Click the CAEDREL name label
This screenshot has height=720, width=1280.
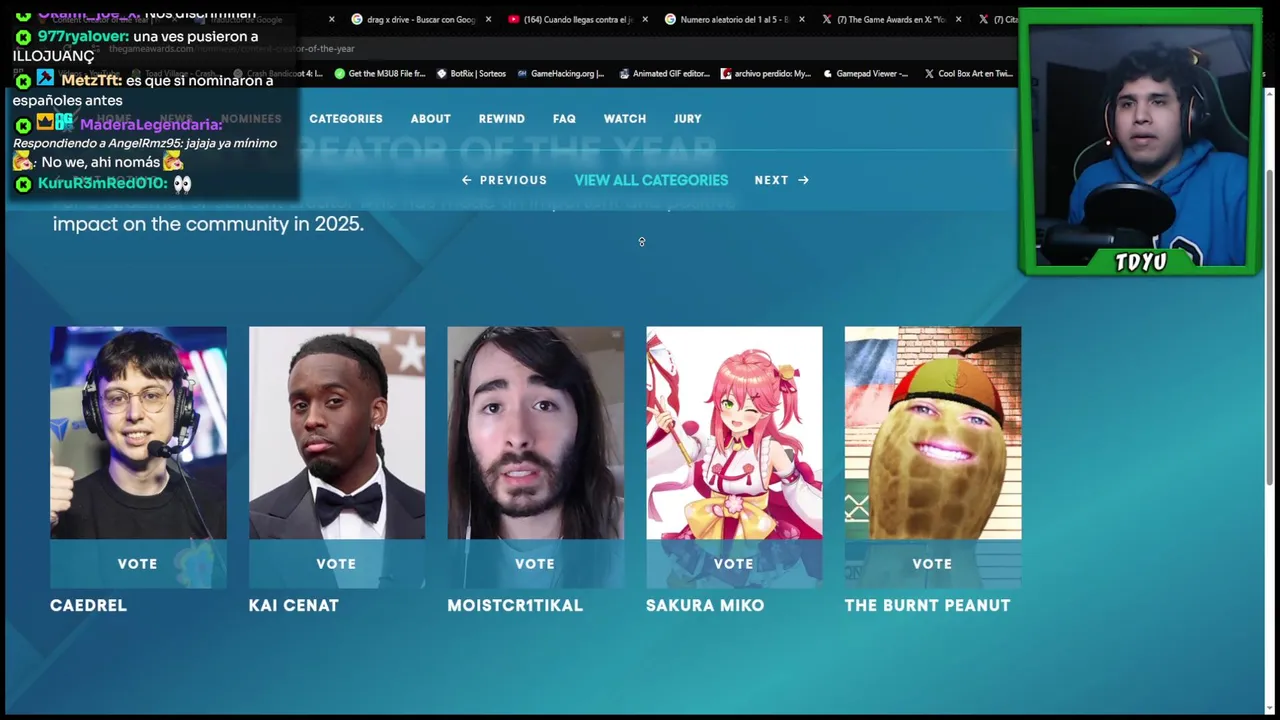point(88,605)
